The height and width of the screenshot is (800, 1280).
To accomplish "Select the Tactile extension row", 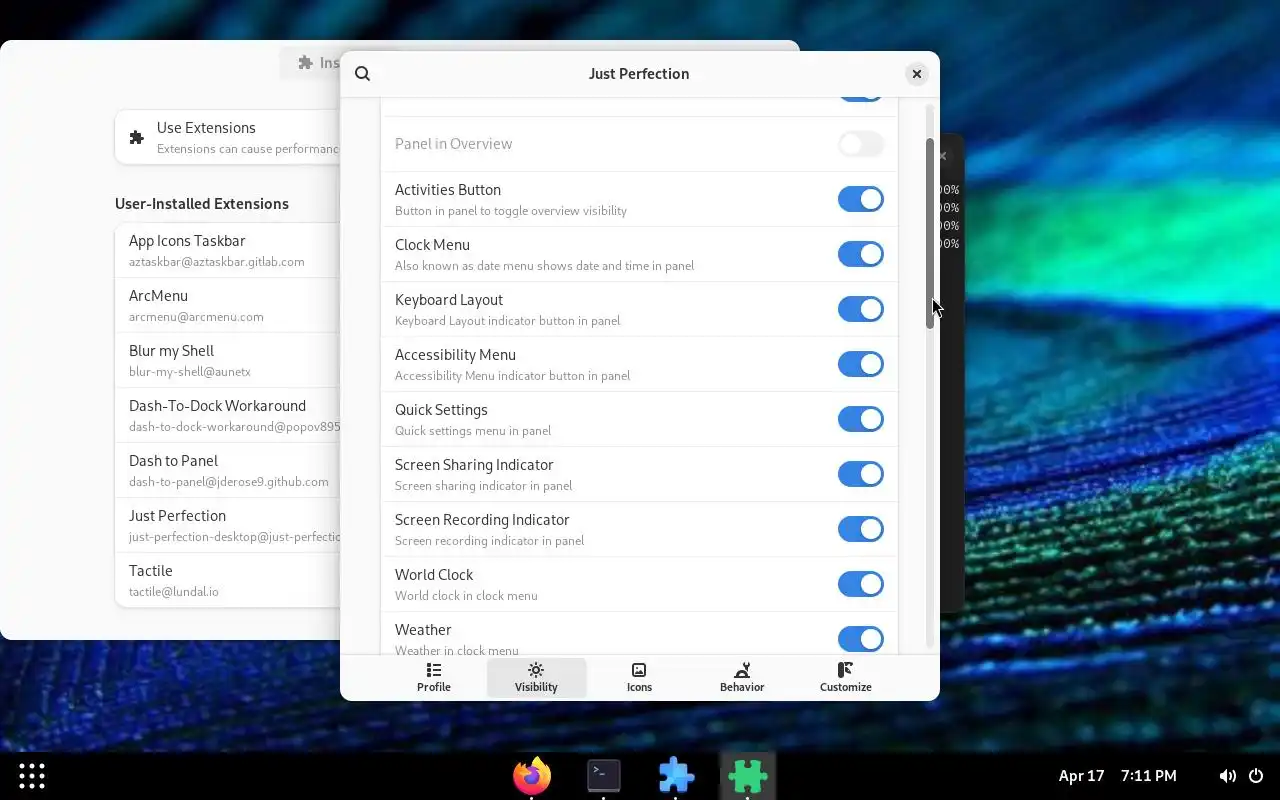I will click(x=228, y=580).
